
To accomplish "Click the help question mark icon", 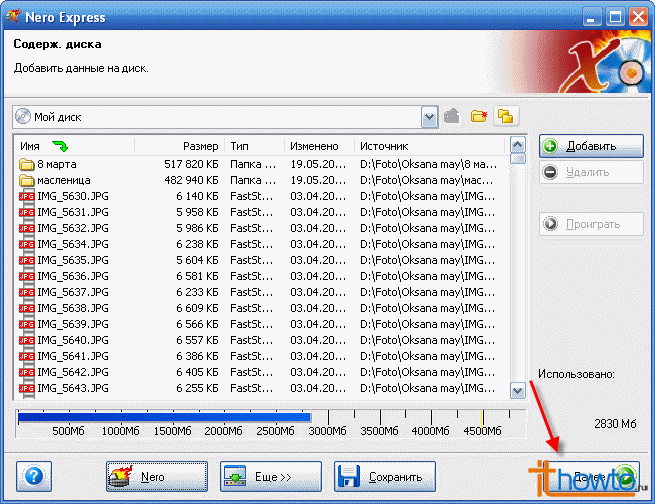I will pos(34,475).
